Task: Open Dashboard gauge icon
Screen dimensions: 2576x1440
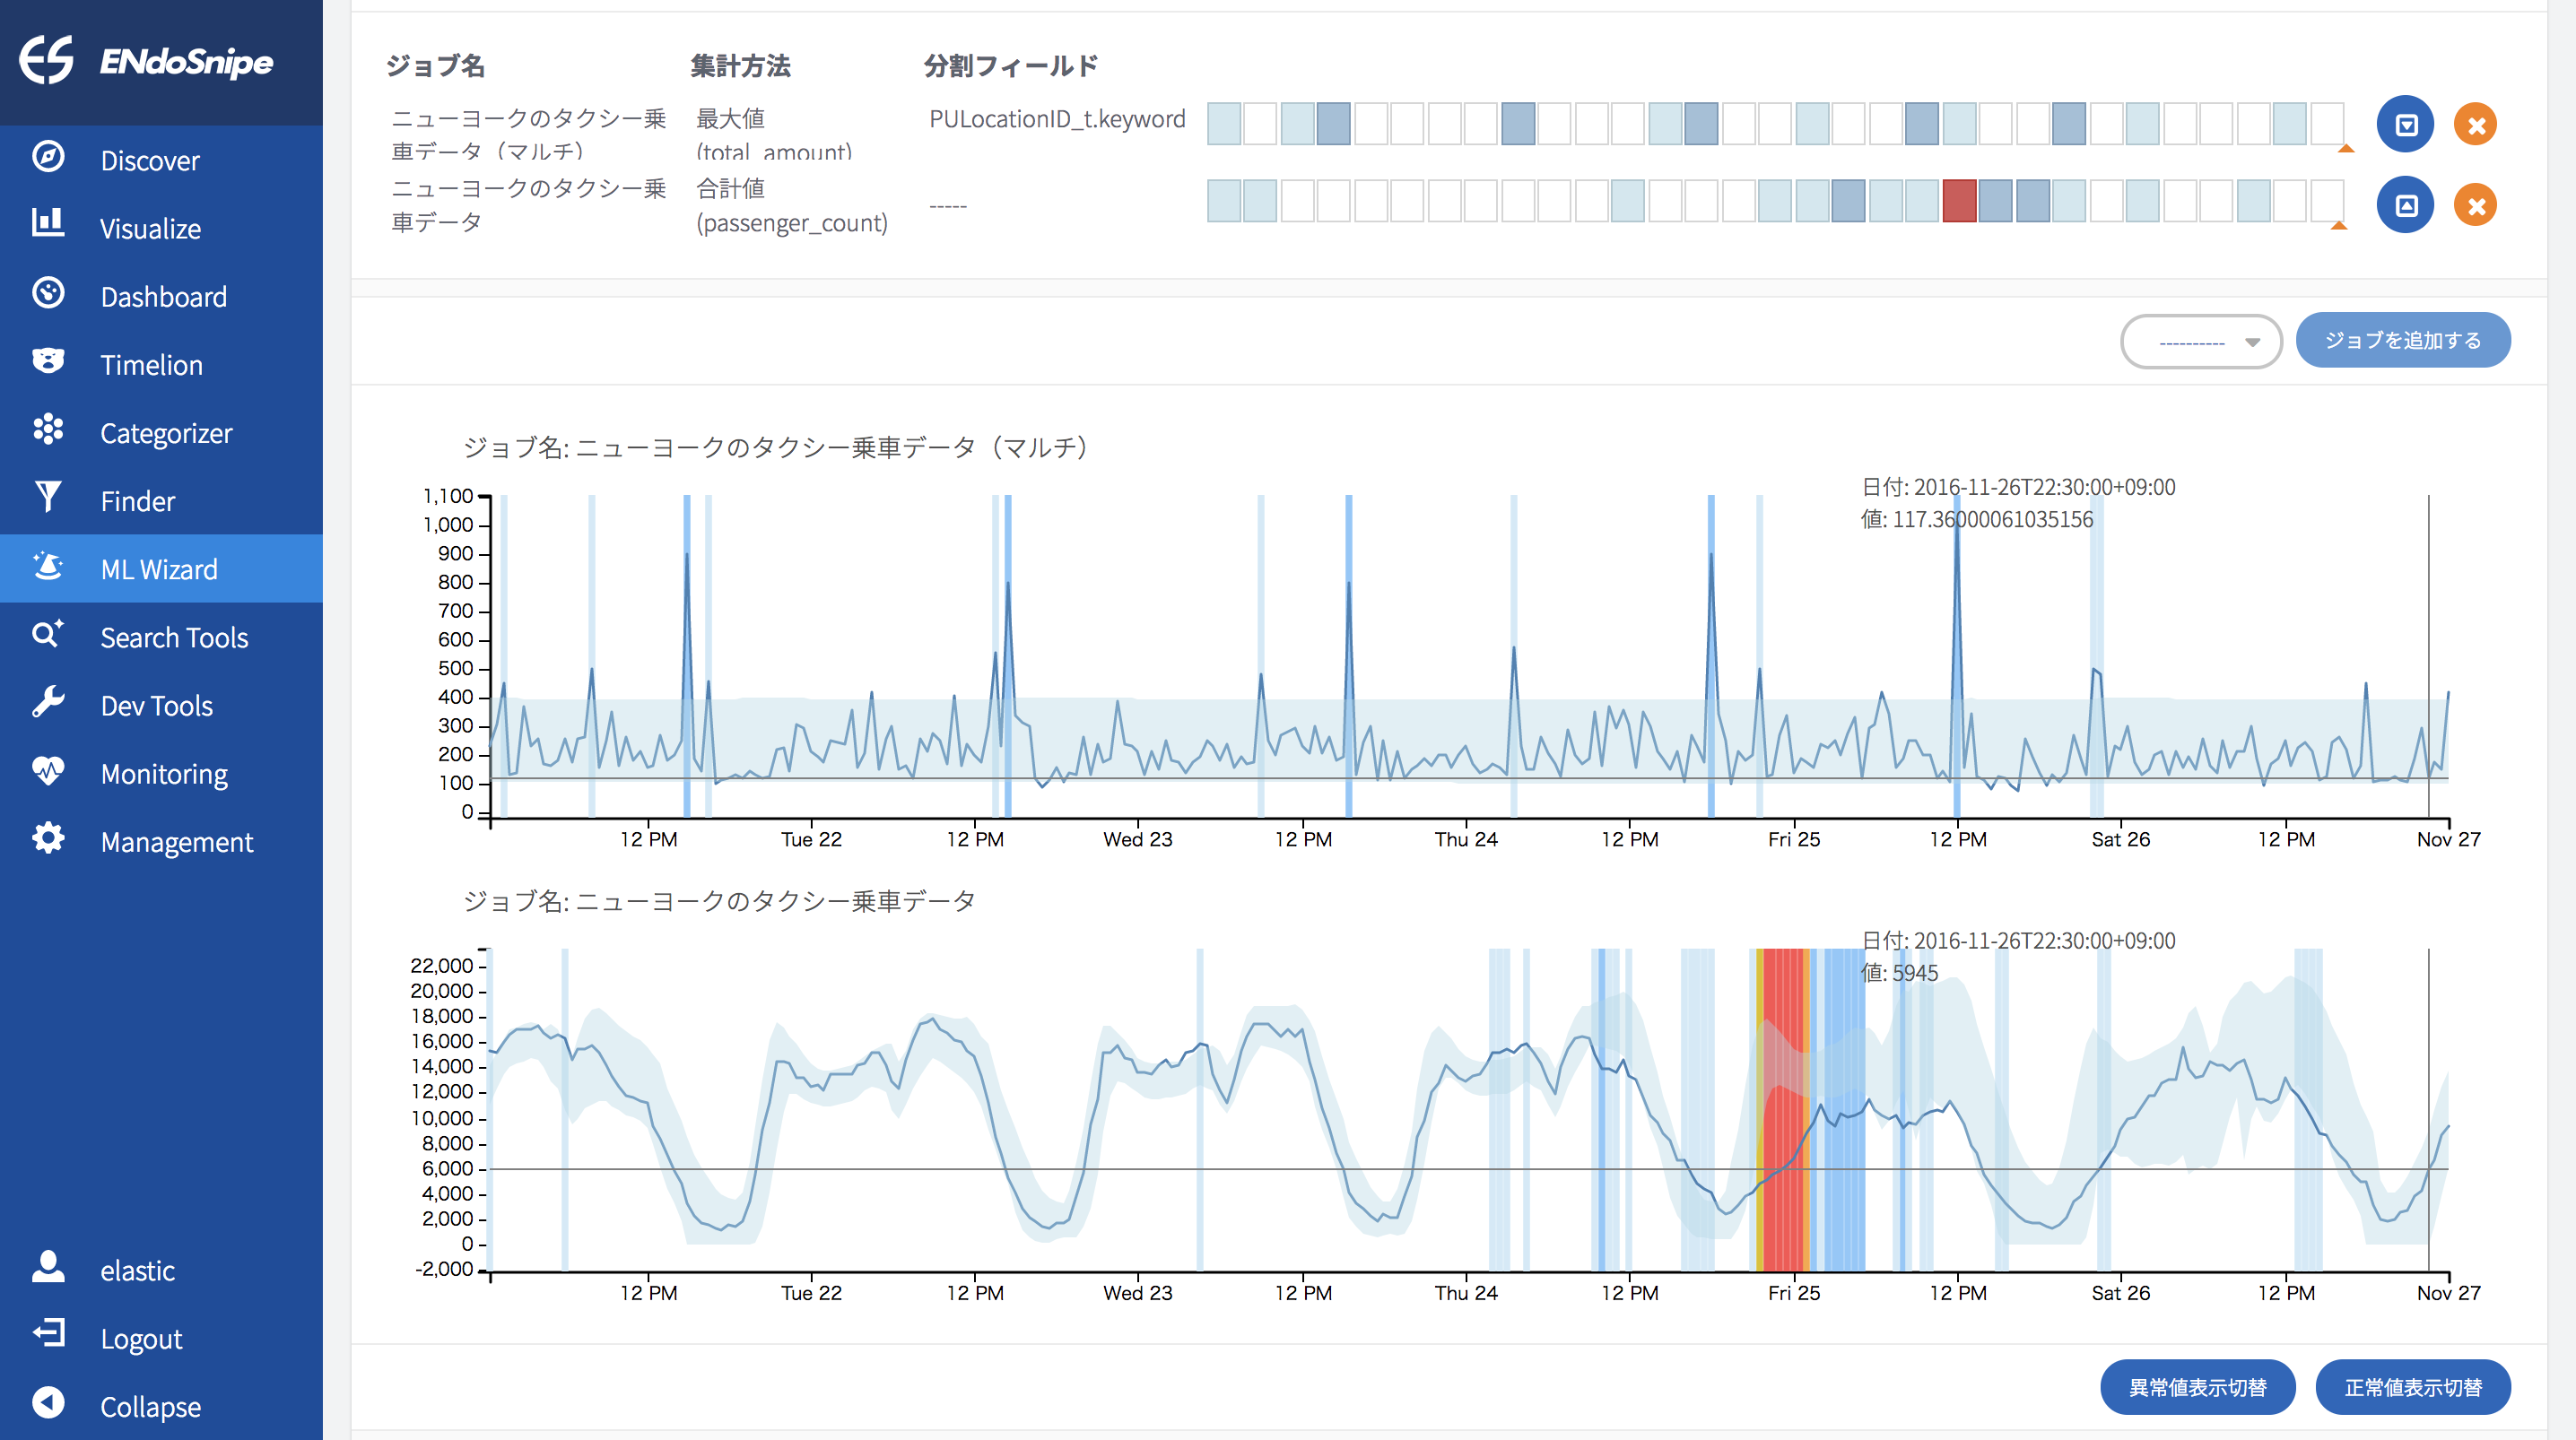Action: point(48,294)
